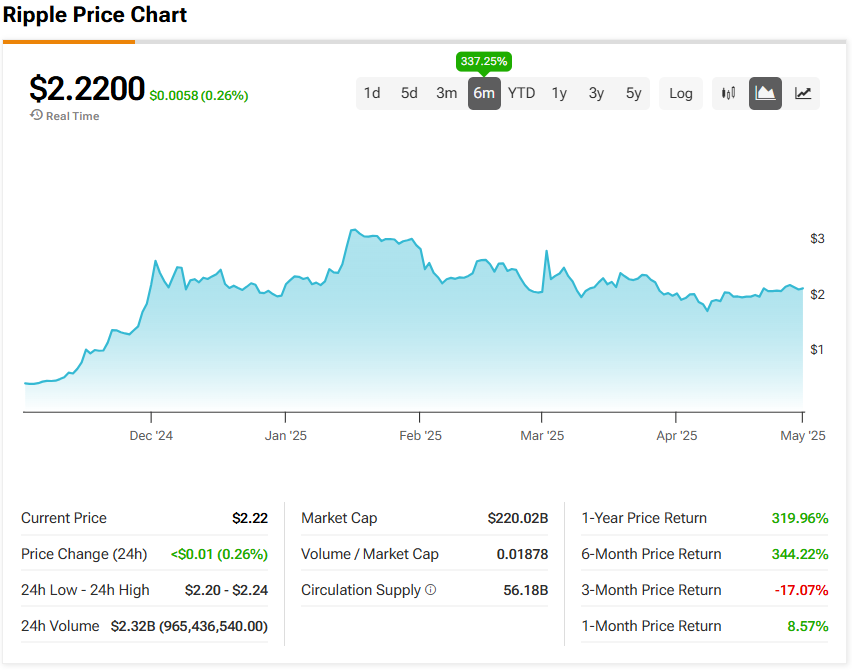Screen dimensions: 852x670
Task: Click the Current Price label
Action: (64, 518)
